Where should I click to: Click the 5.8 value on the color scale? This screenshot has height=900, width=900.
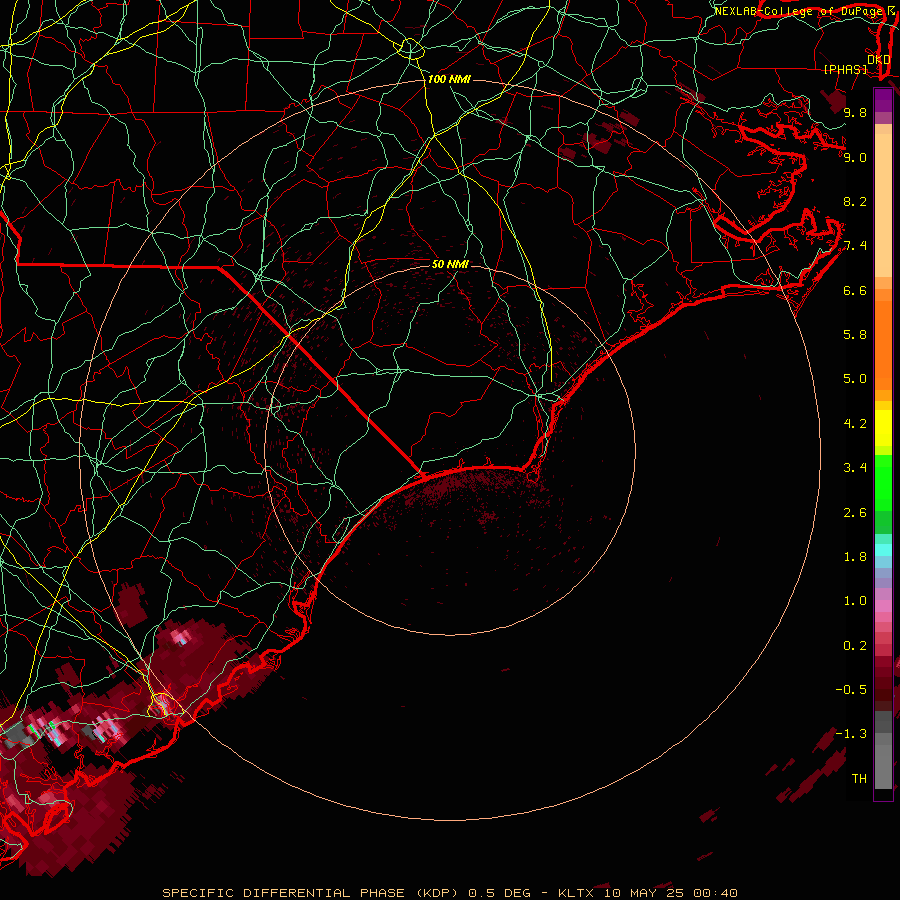(x=855, y=335)
